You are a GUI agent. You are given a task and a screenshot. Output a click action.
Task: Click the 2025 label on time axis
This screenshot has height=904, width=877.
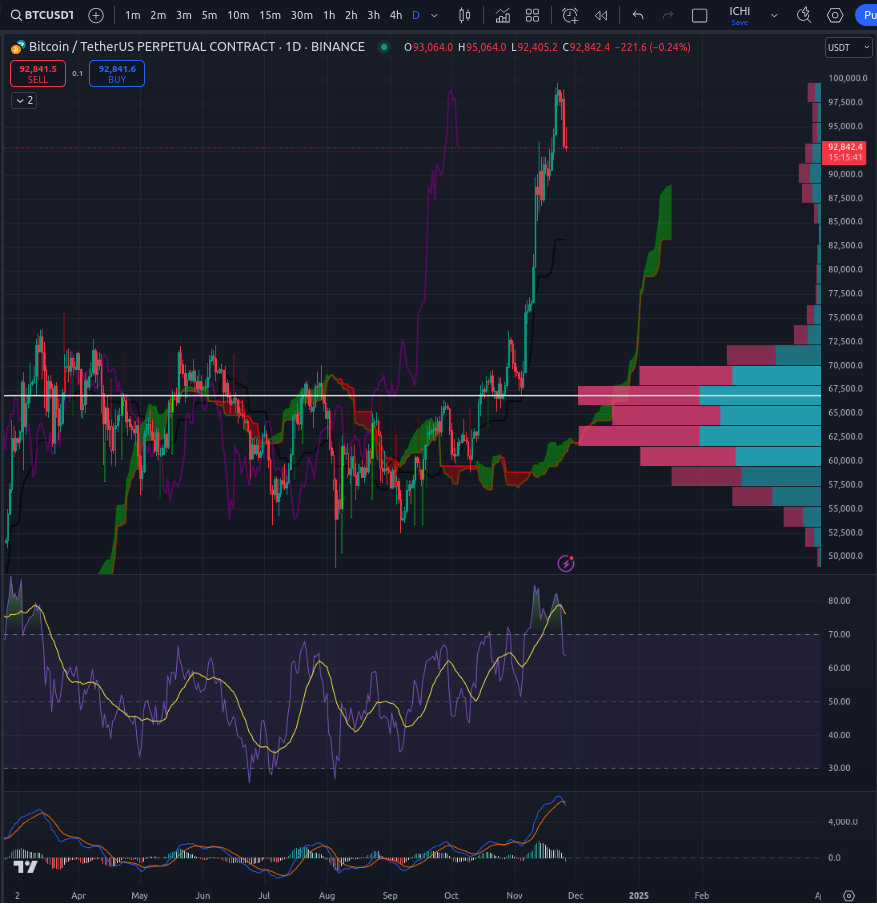pyautogui.click(x=639, y=896)
